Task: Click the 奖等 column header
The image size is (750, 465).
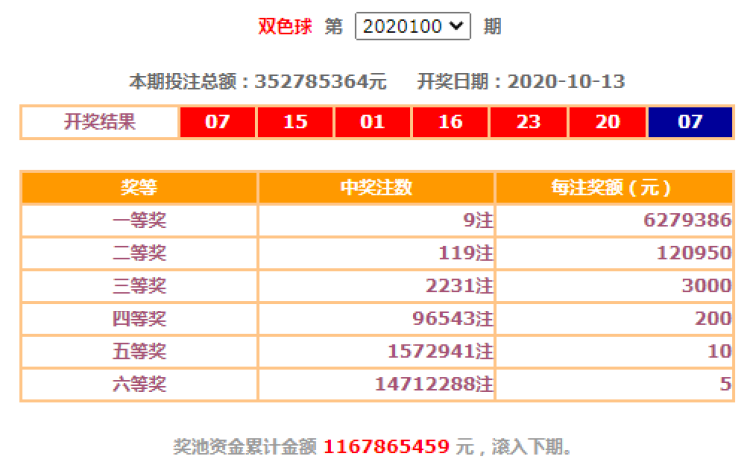Action: [x=139, y=188]
